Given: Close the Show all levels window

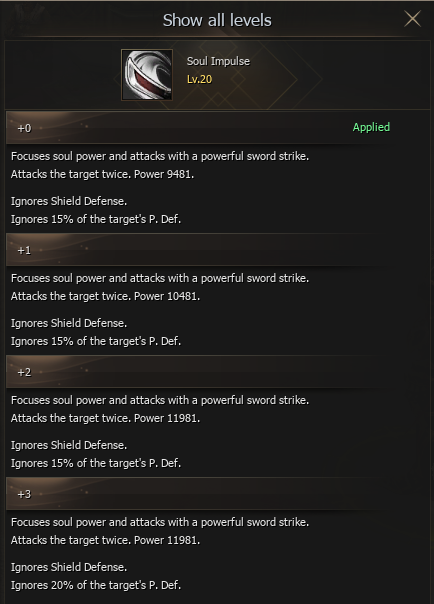Looking at the screenshot, I should coord(412,18).
